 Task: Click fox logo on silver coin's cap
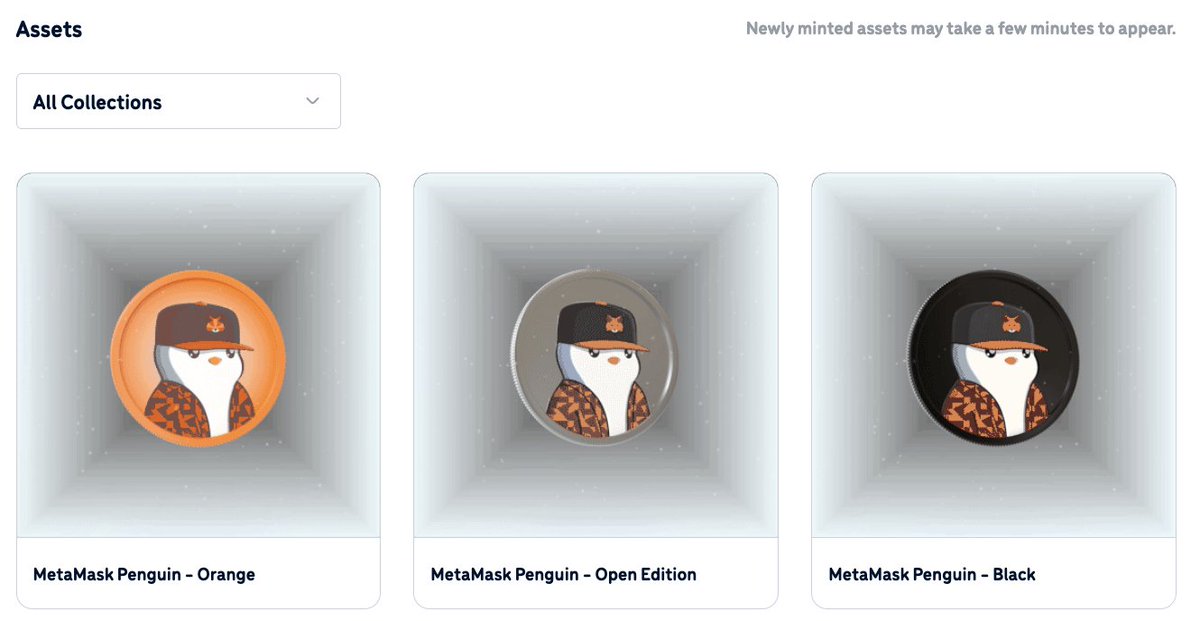click(x=613, y=322)
